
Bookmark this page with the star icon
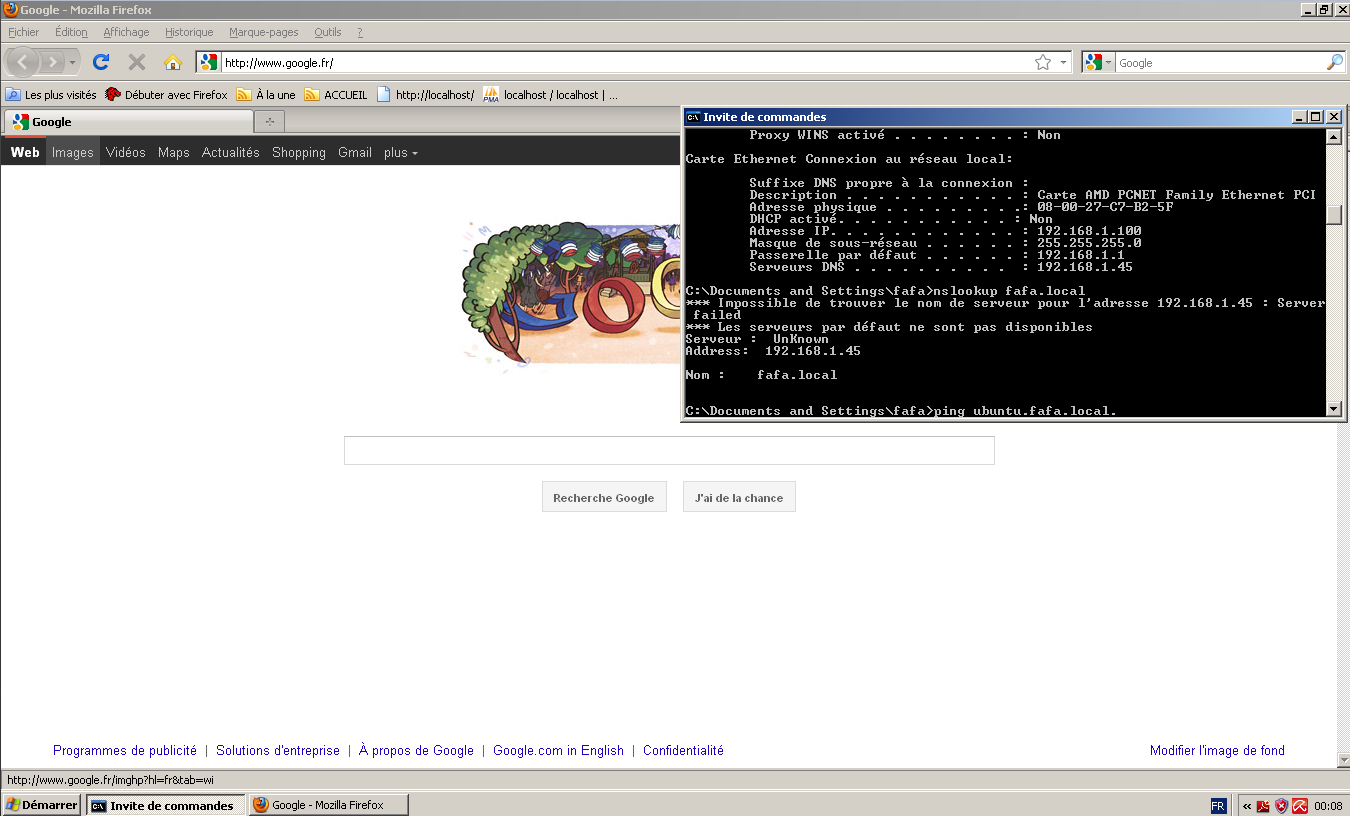pos(1042,62)
